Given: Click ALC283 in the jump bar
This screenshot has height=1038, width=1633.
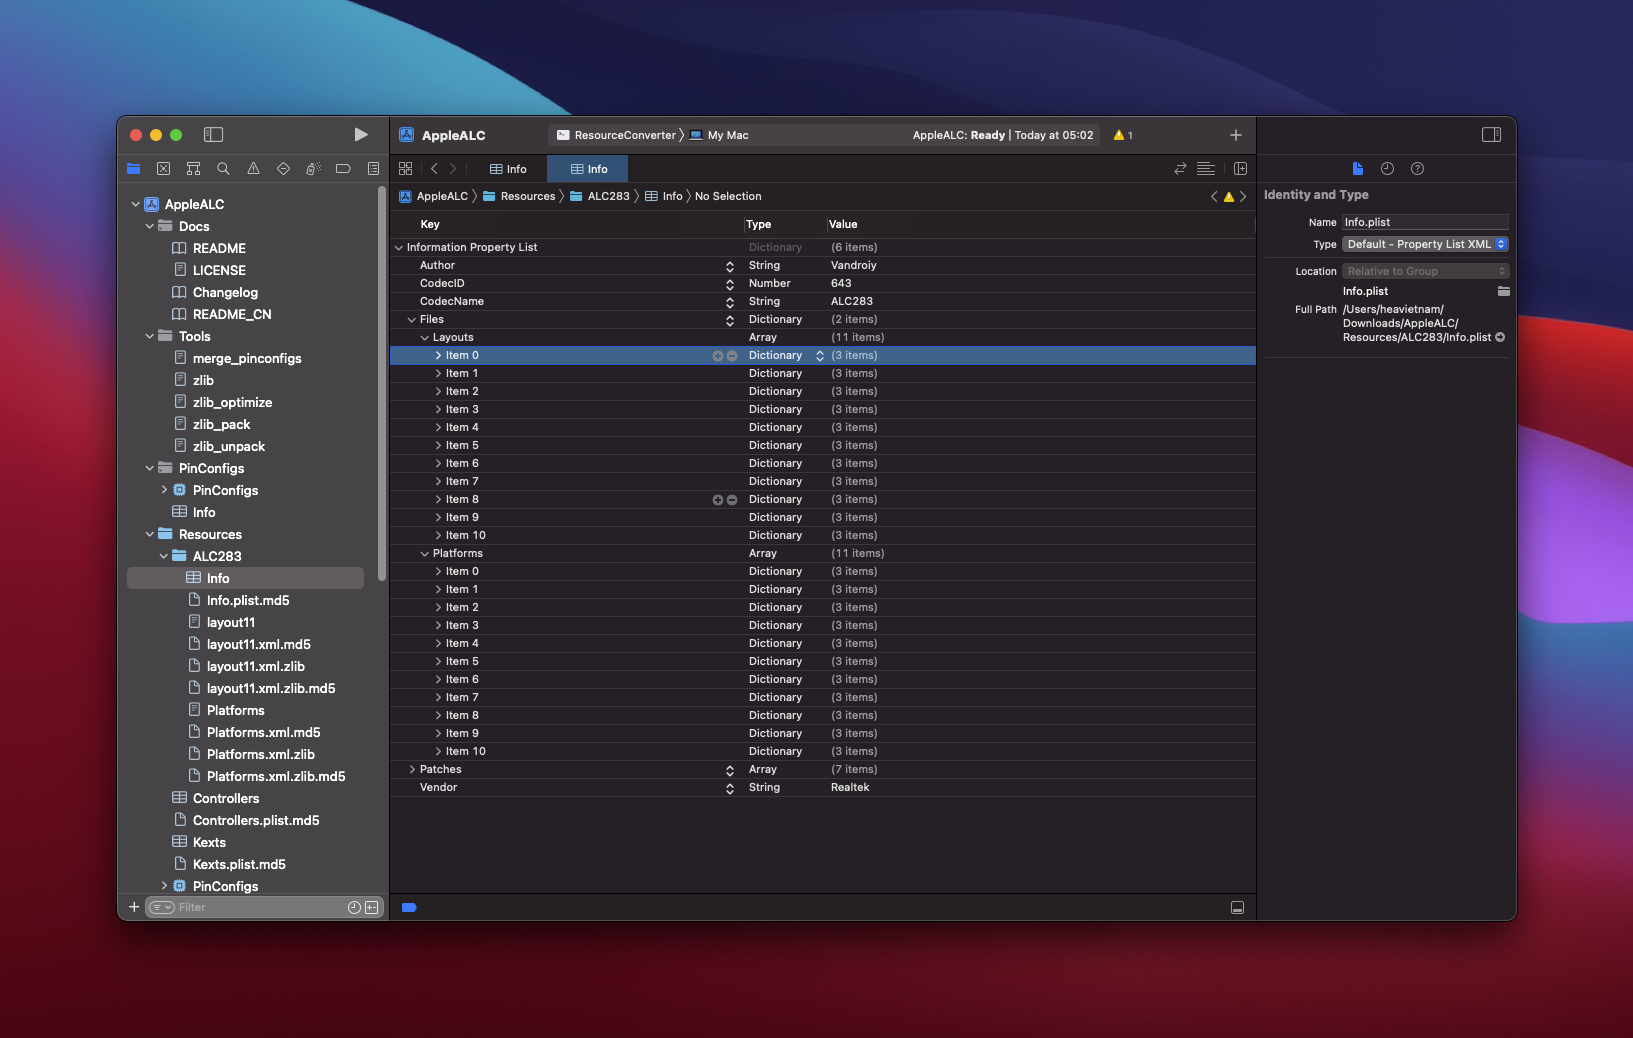Looking at the screenshot, I should coord(600,197).
